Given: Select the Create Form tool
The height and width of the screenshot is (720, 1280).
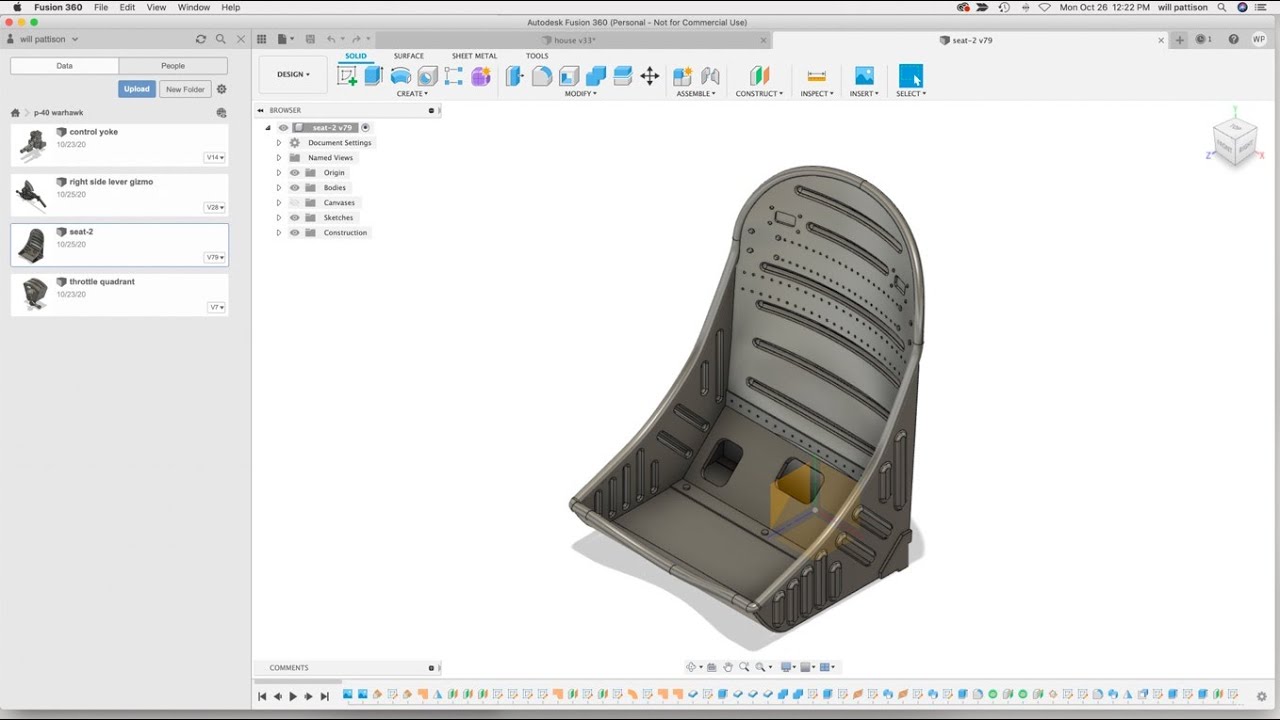Looking at the screenshot, I should (481, 76).
